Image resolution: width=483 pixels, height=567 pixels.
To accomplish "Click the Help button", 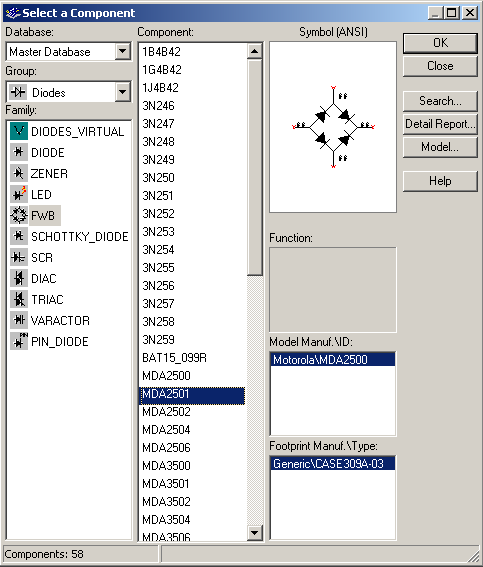I will point(440,181).
